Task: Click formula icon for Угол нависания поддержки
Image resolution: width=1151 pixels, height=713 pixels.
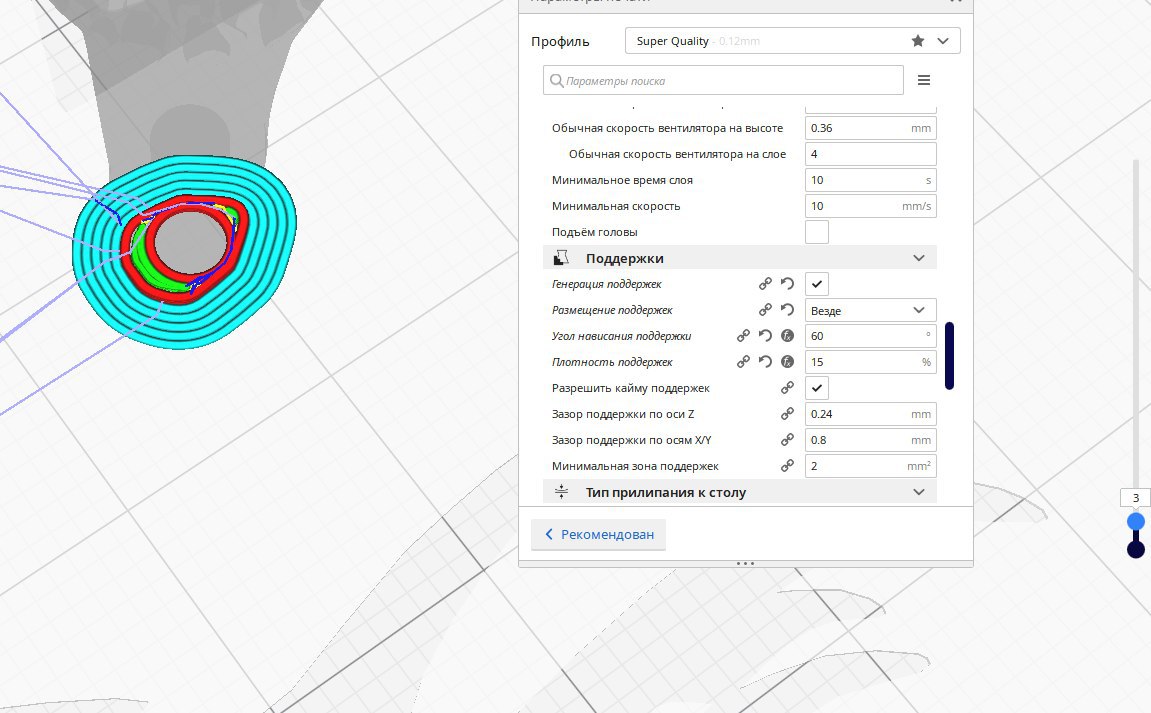Action: 787,336
